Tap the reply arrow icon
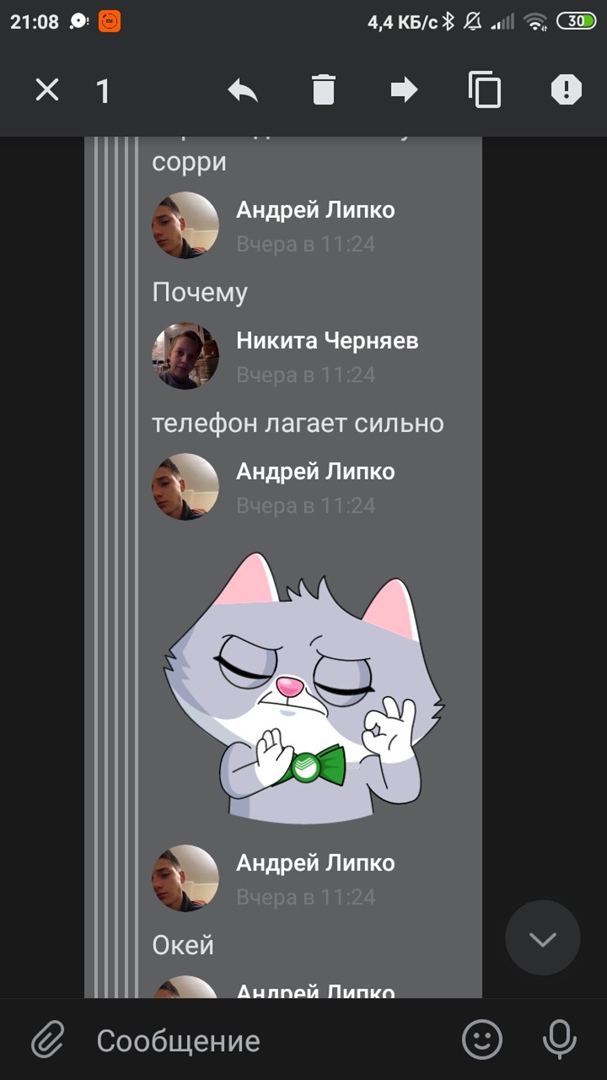The width and height of the screenshot is (607, 1080). [243, 90]
